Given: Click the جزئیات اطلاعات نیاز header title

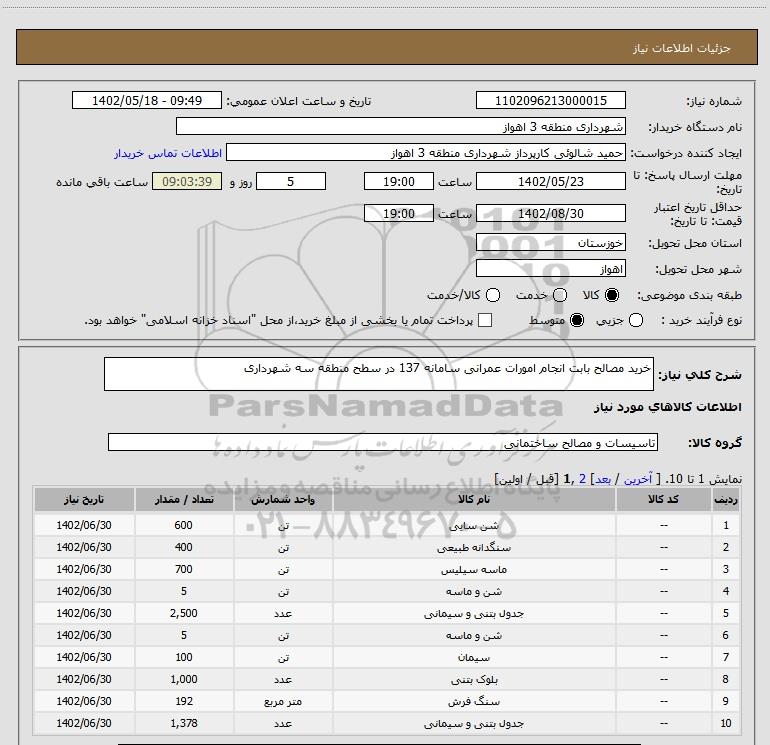Looking at the screenshot, I should (682, 48).
